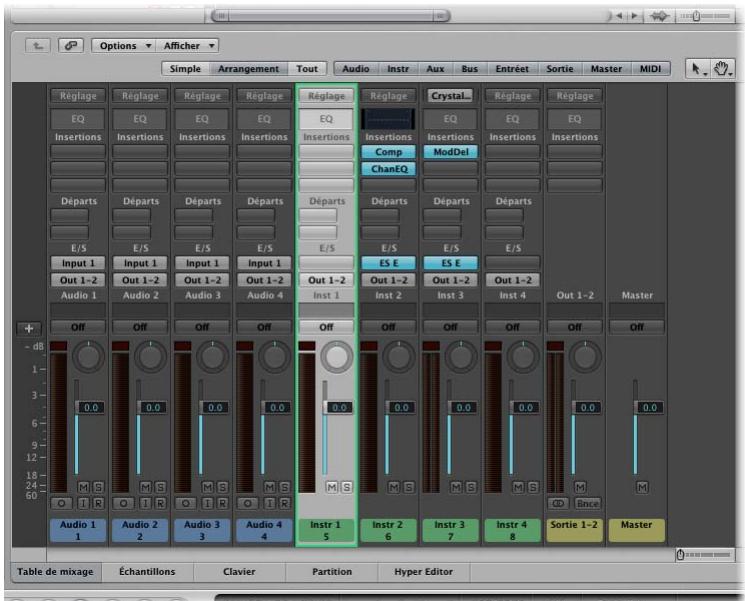Enable record R on Audio 1
The width and height of the screenshot is (745, 601).
pos(98,503)
